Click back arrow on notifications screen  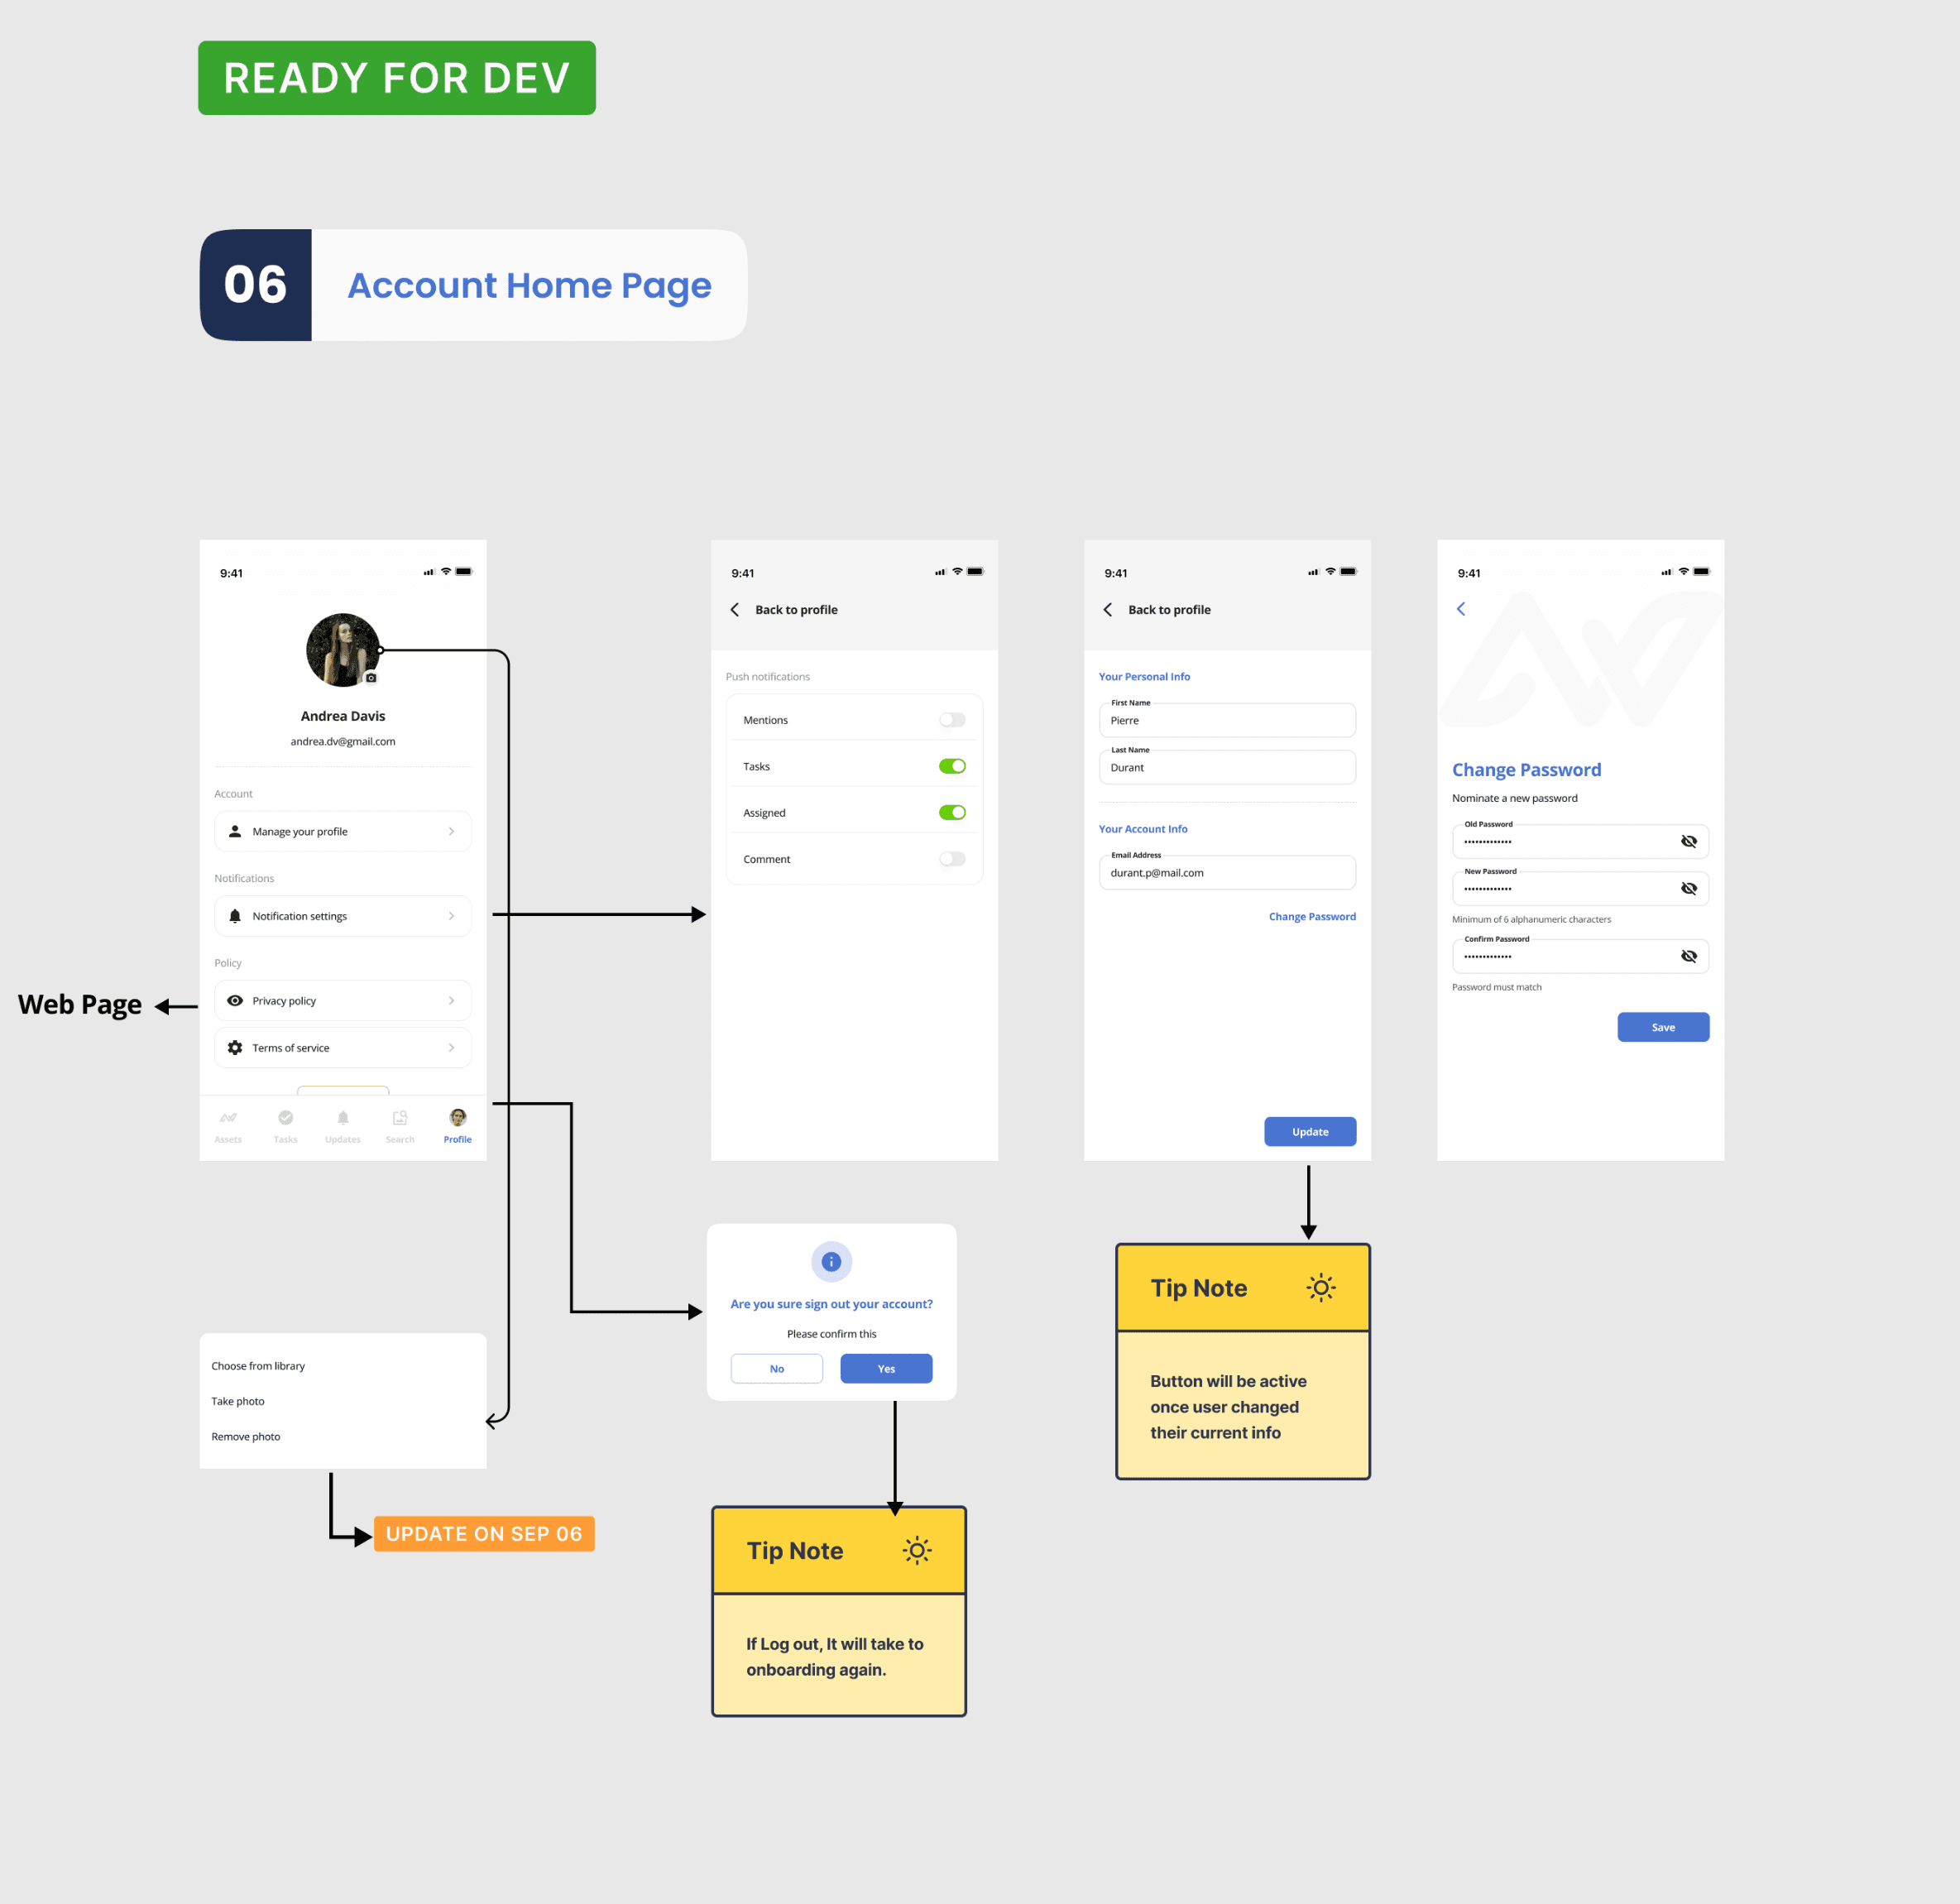[735, 610]
